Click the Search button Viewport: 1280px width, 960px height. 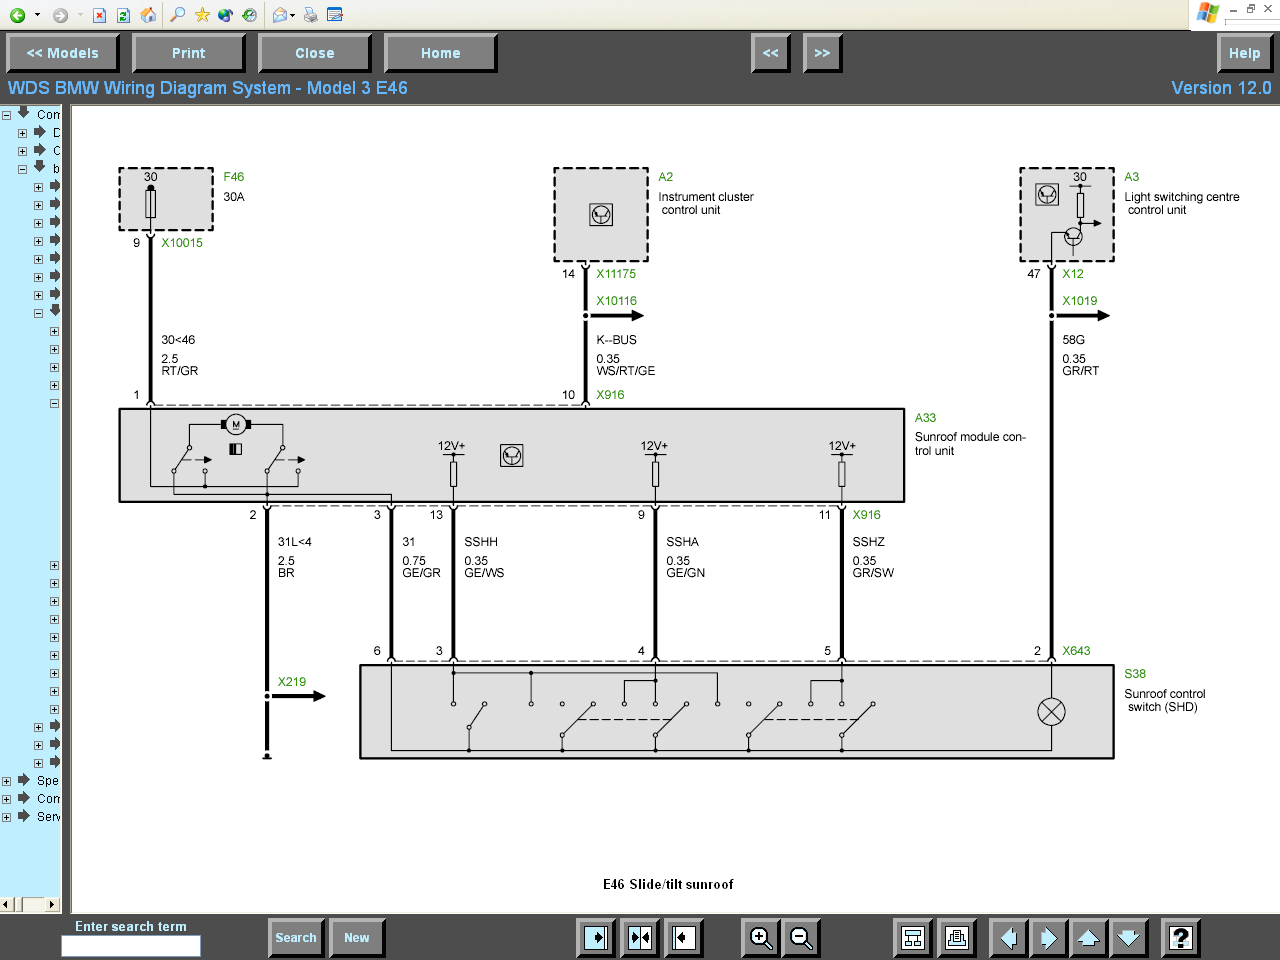point(296,938)
